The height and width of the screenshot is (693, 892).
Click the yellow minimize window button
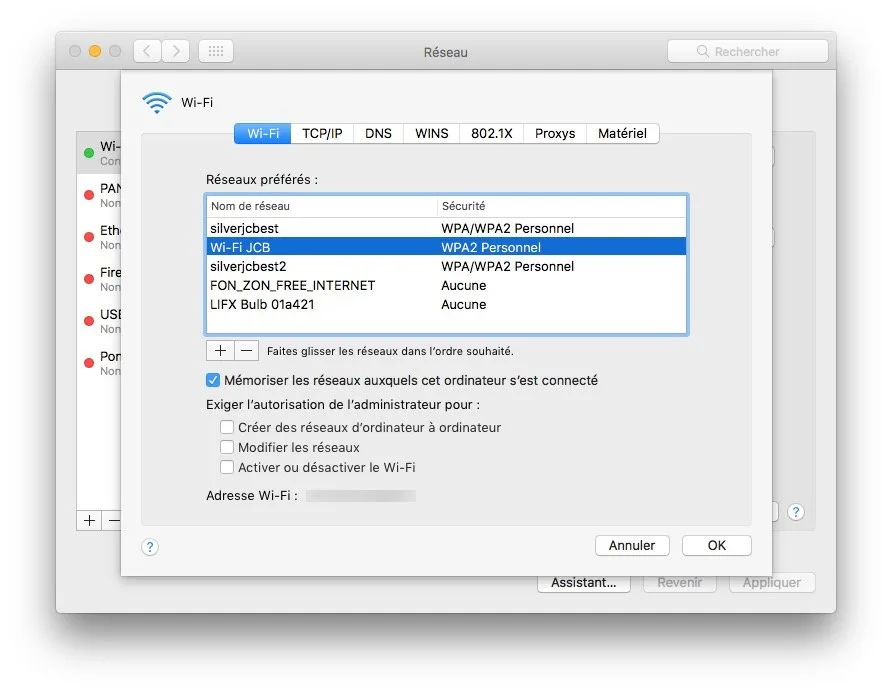95,51
